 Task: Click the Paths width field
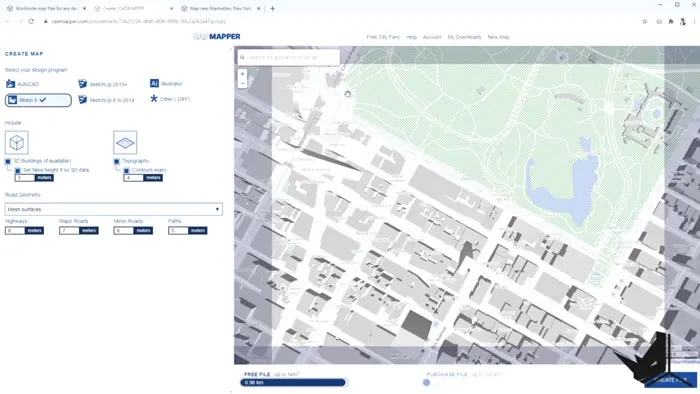click(x=178, y=230)
